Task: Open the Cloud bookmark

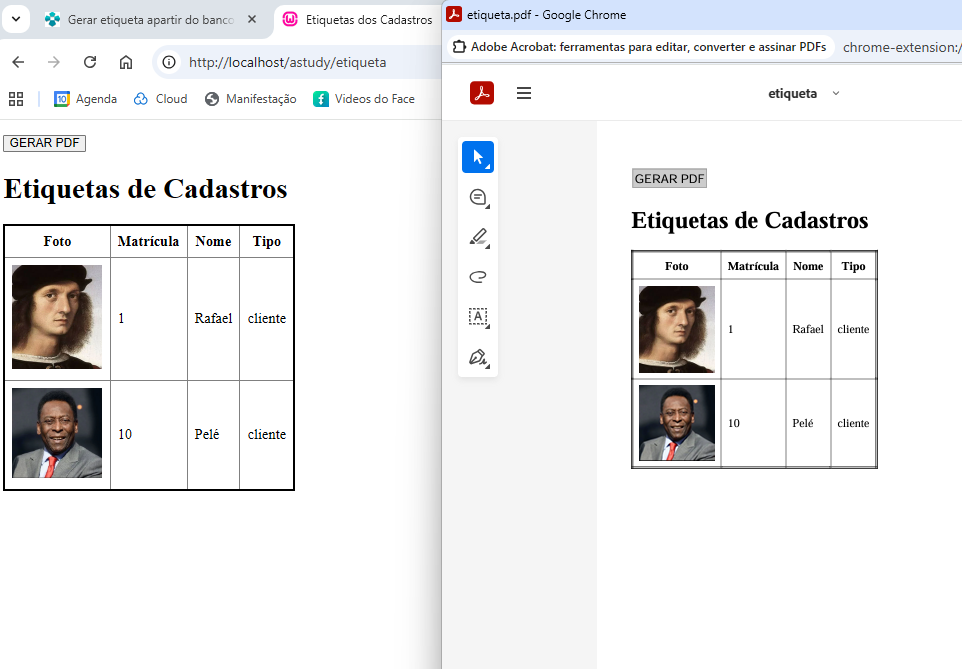Action: pos(160,99)
